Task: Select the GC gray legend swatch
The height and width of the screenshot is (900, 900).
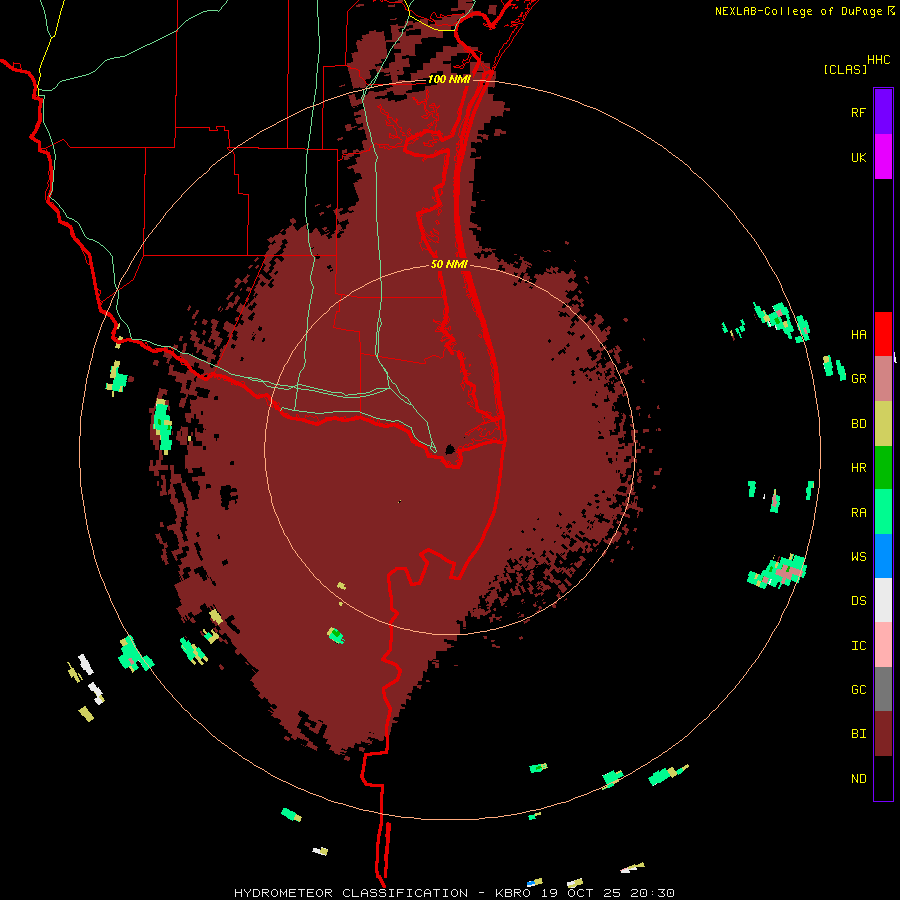Action: [x=883, y=689]
